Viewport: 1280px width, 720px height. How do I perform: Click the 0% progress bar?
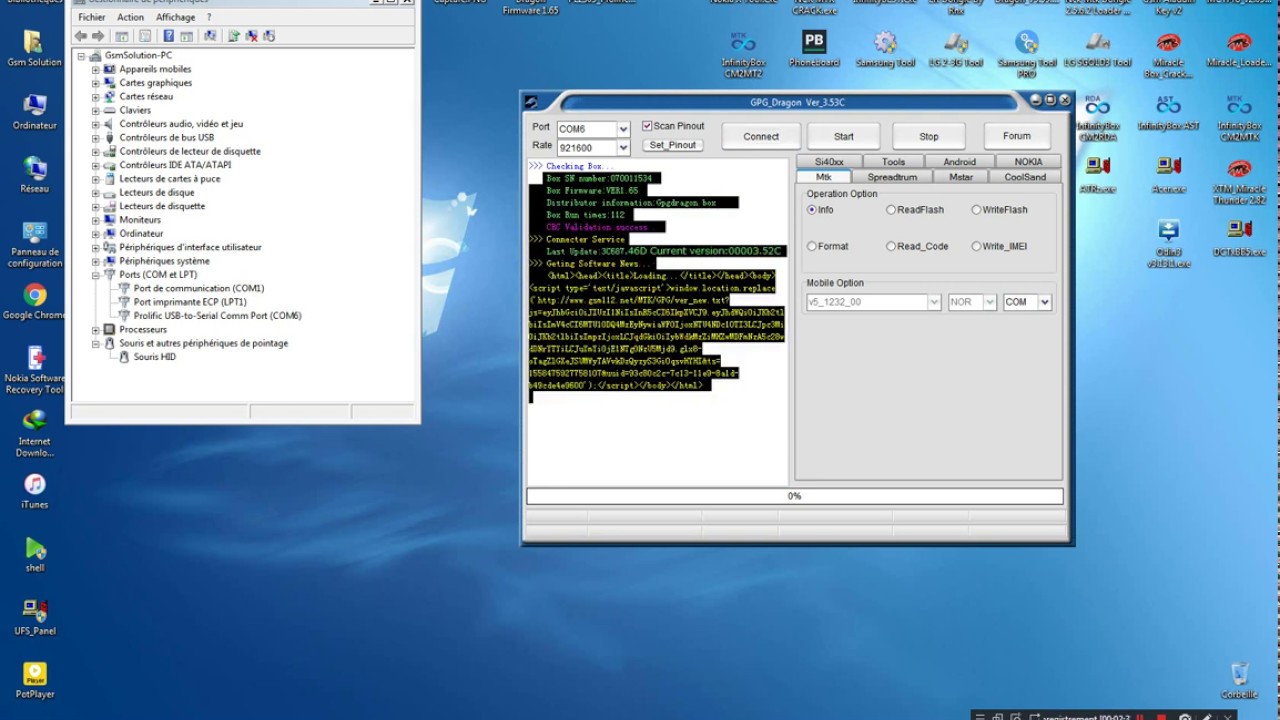[794, 496]
